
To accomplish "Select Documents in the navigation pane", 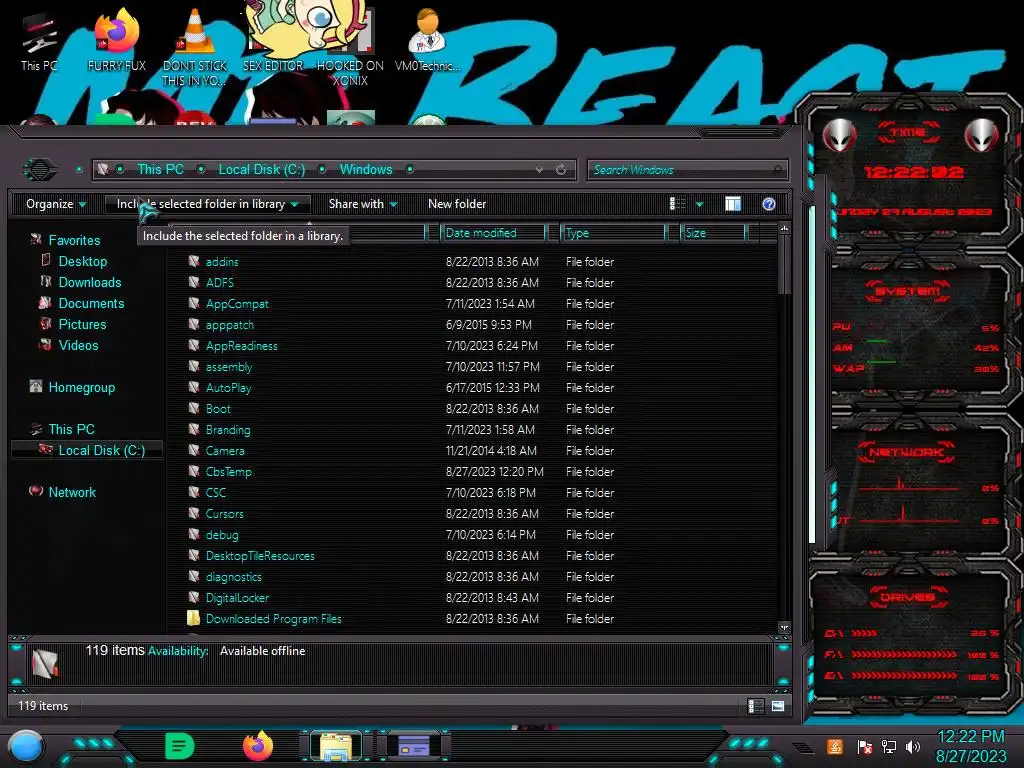I will [91, 303].
